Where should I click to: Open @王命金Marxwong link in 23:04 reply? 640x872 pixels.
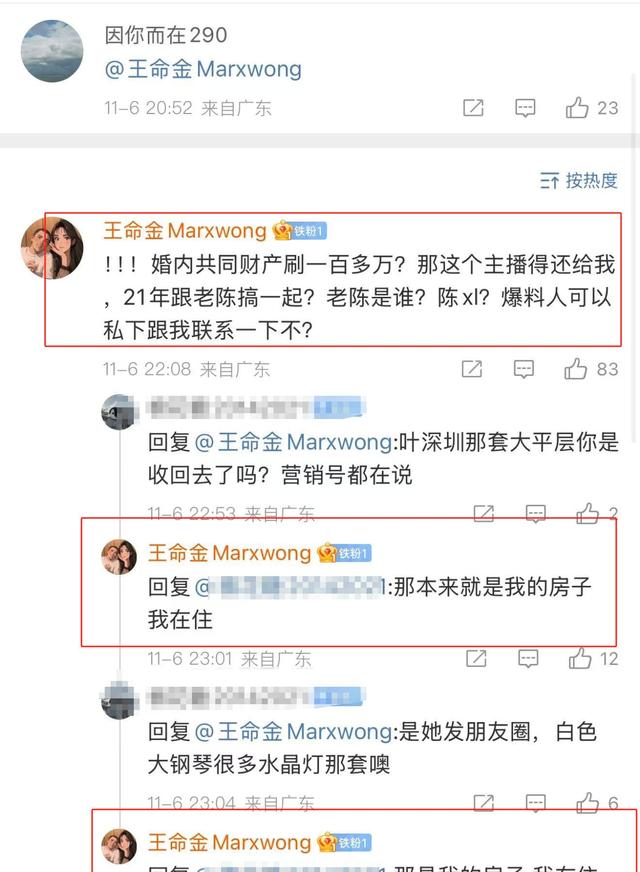[294, 731]
